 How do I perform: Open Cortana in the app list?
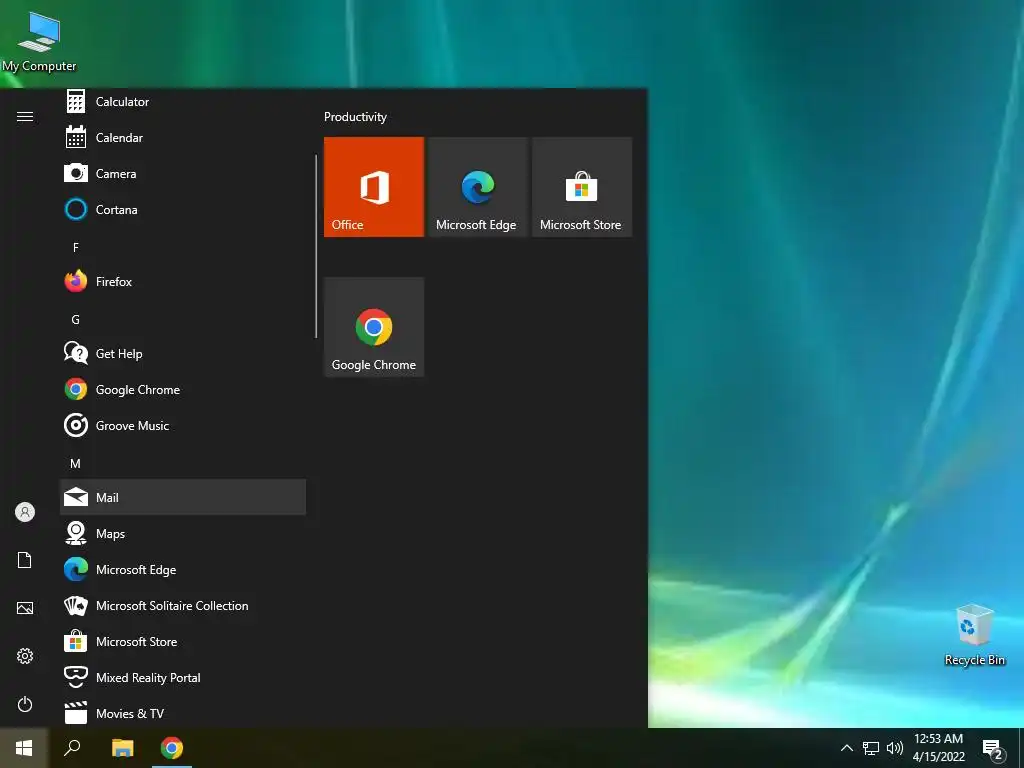click(x=183, y=210)
